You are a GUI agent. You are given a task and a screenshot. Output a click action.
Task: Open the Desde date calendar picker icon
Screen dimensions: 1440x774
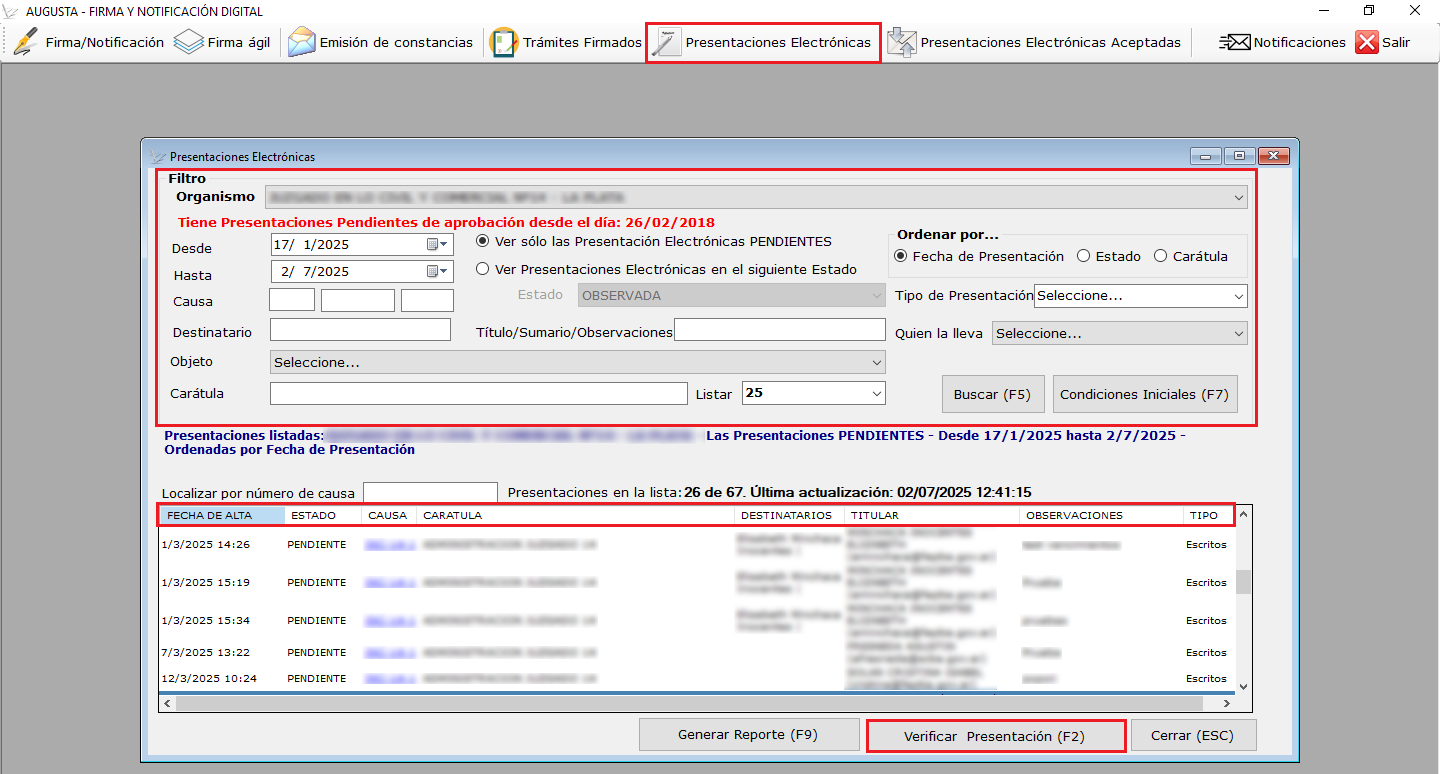438,244
